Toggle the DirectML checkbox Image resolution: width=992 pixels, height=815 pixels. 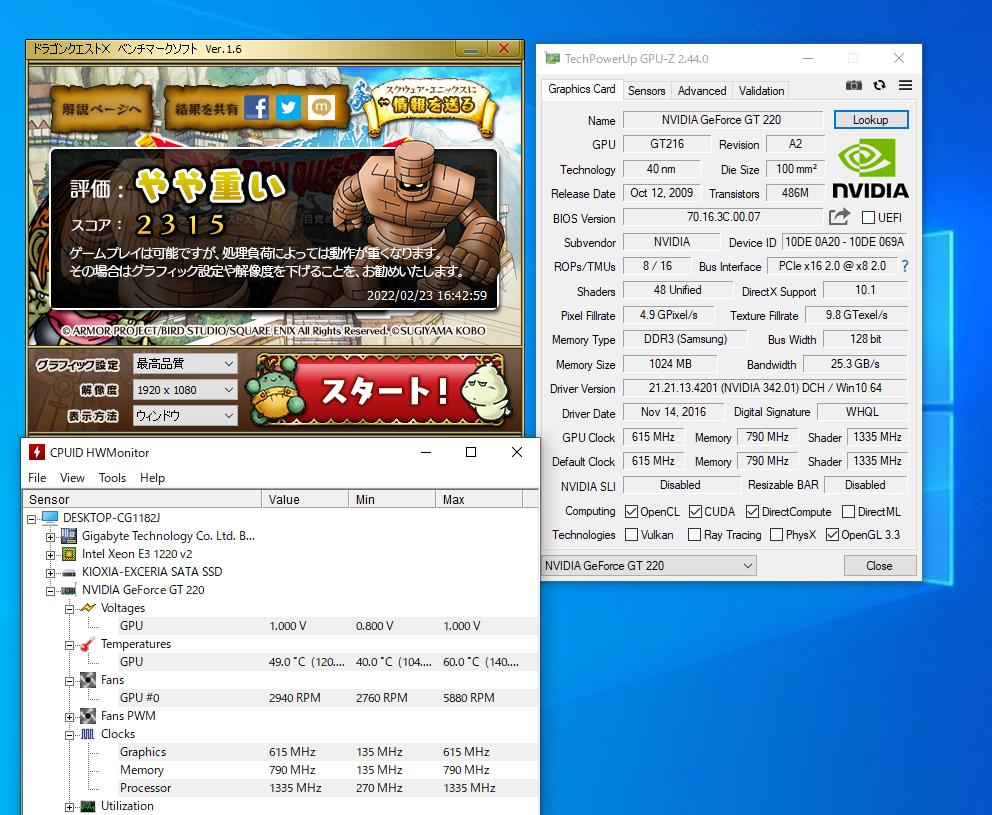point(848,511)
